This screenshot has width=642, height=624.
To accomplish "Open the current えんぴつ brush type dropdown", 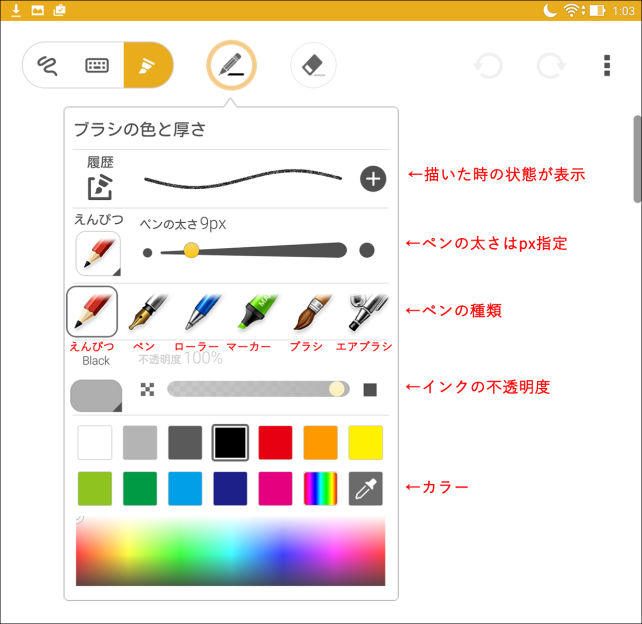I will pos(98,254).
